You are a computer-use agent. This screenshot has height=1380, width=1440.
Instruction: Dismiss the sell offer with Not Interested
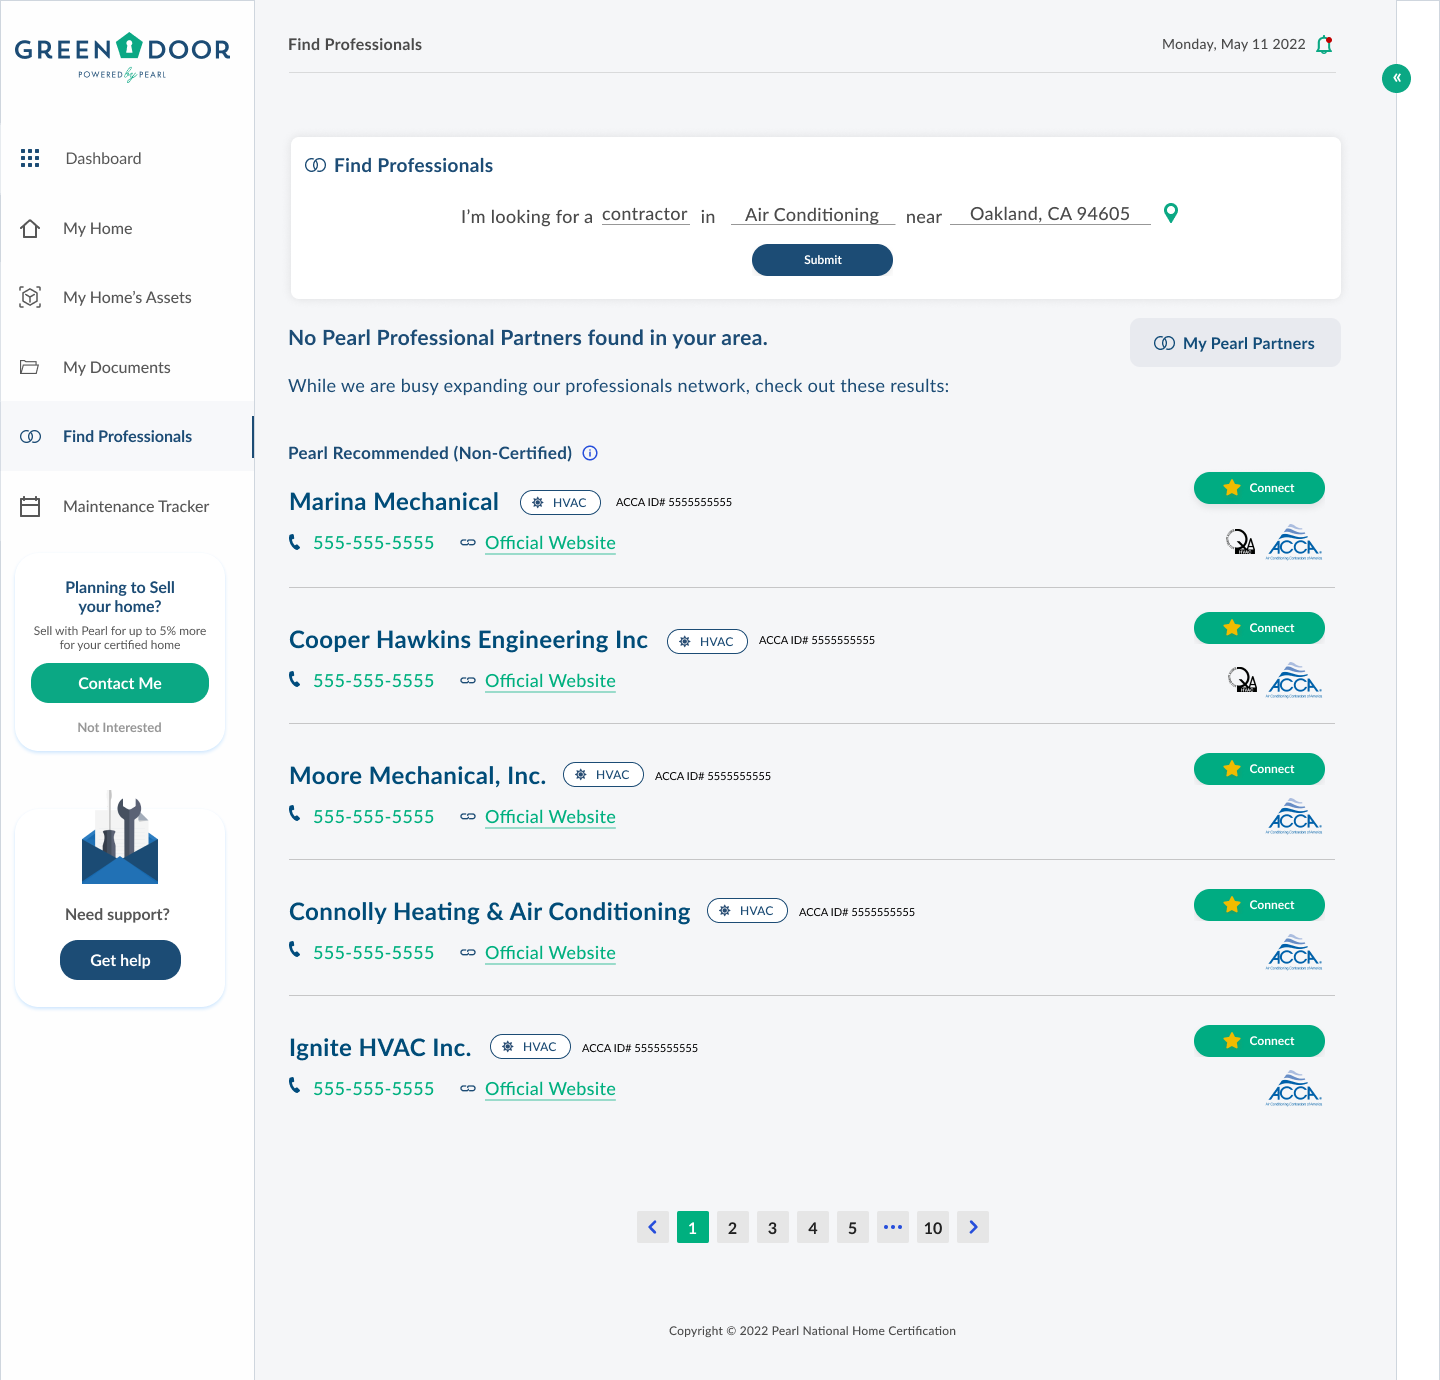[x=119, y=727]
